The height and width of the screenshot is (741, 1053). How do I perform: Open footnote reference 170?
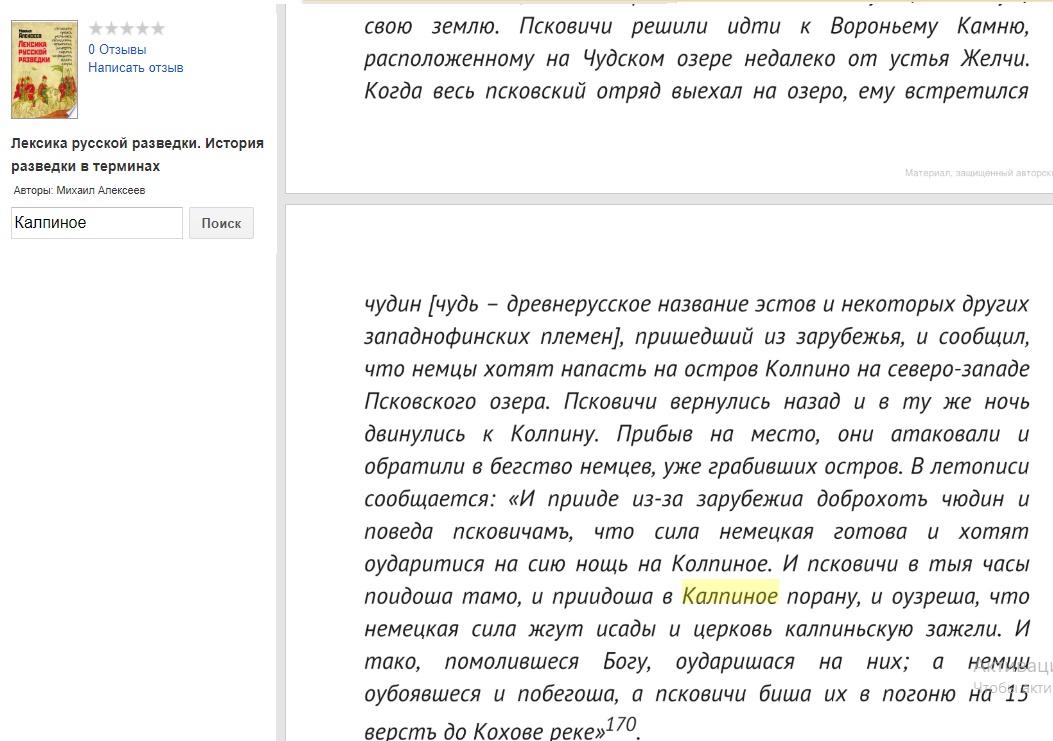point(620,725)
